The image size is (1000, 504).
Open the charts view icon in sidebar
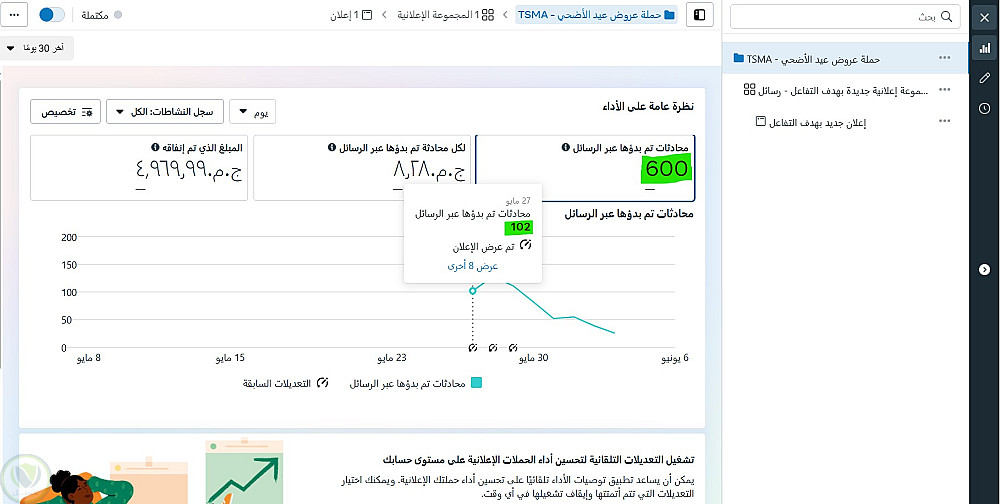click(x=984, y=48)
